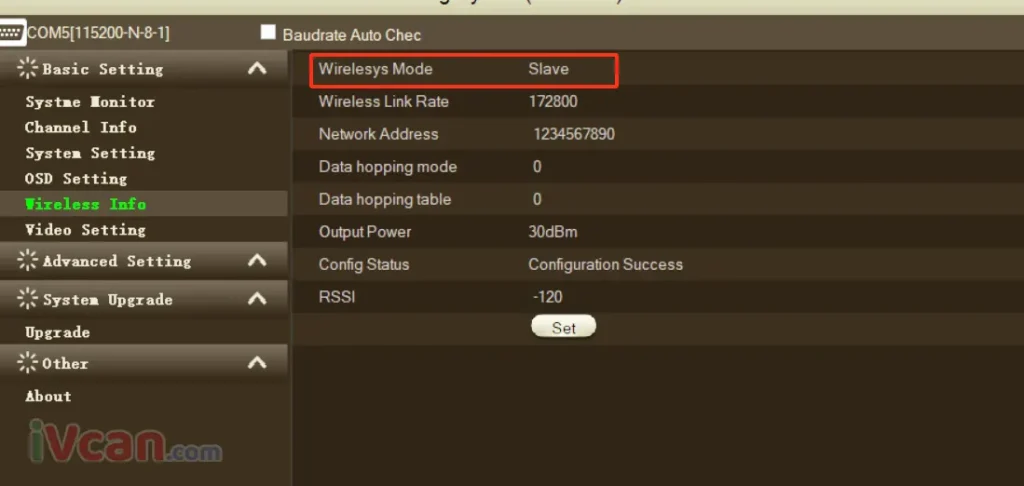The image size is (1024, 486).
Task: Open the OSD Setting page
Action: pos(76,179)
